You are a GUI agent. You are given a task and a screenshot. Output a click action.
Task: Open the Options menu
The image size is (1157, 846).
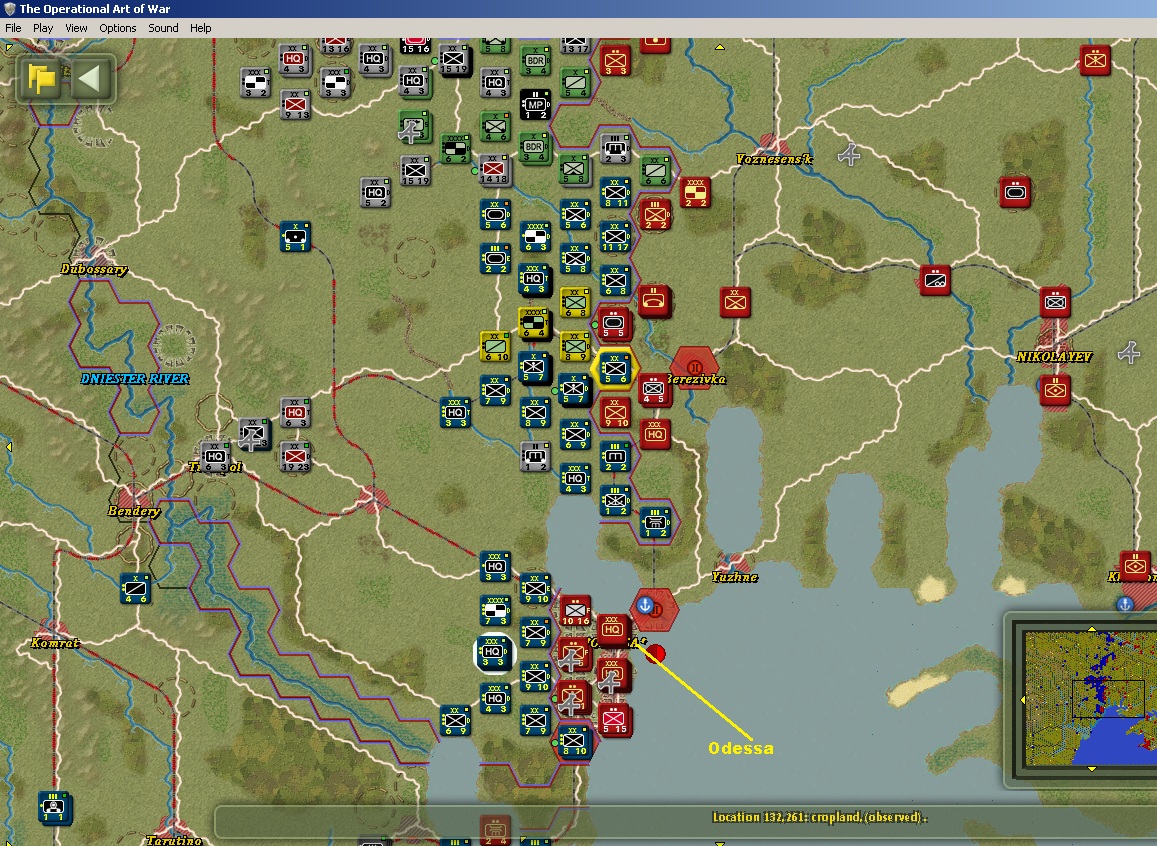117,28
